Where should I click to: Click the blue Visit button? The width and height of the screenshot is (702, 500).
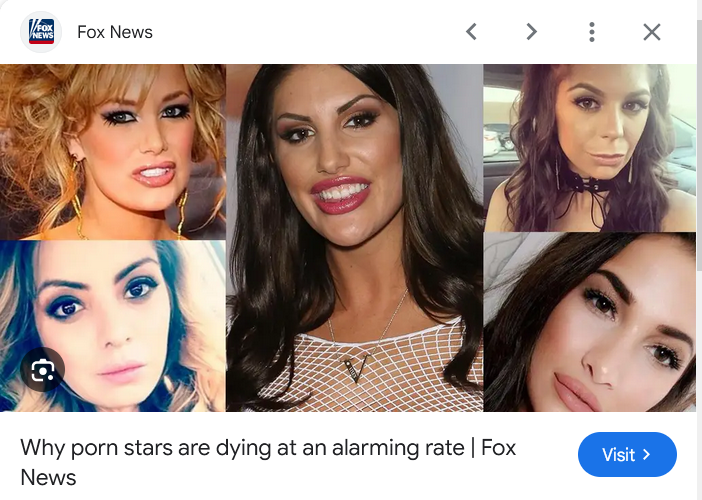627,454
